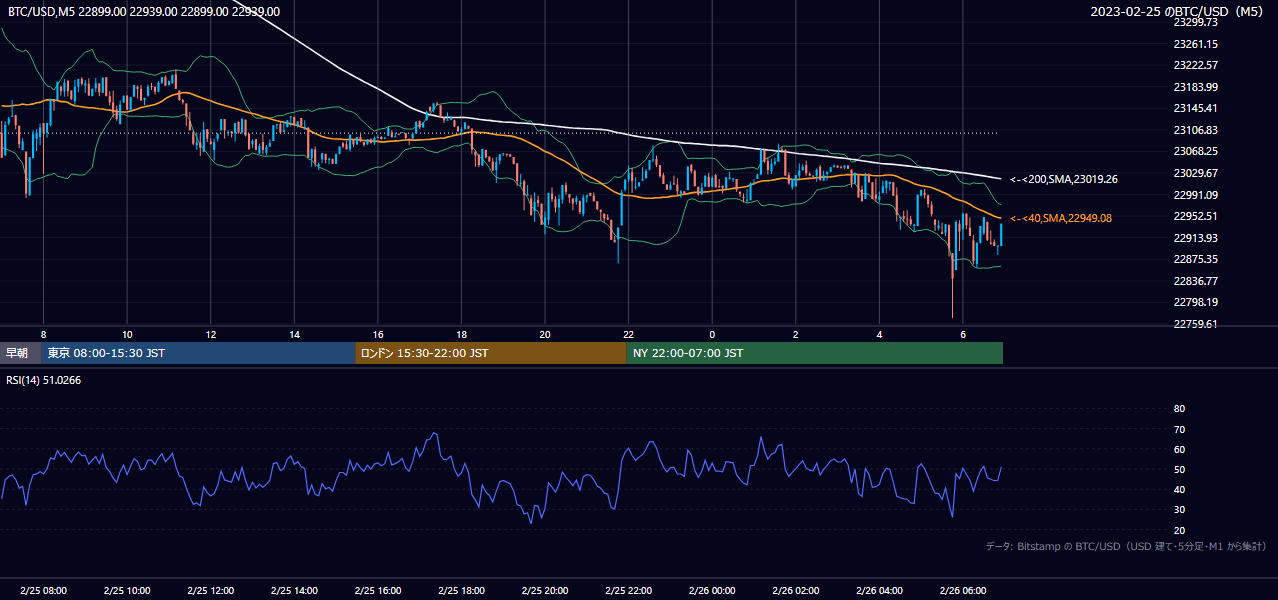Viewport: 1278px width, 600px height.
Task: Click hour tick 22 under price chart
Action: (628, 334)
